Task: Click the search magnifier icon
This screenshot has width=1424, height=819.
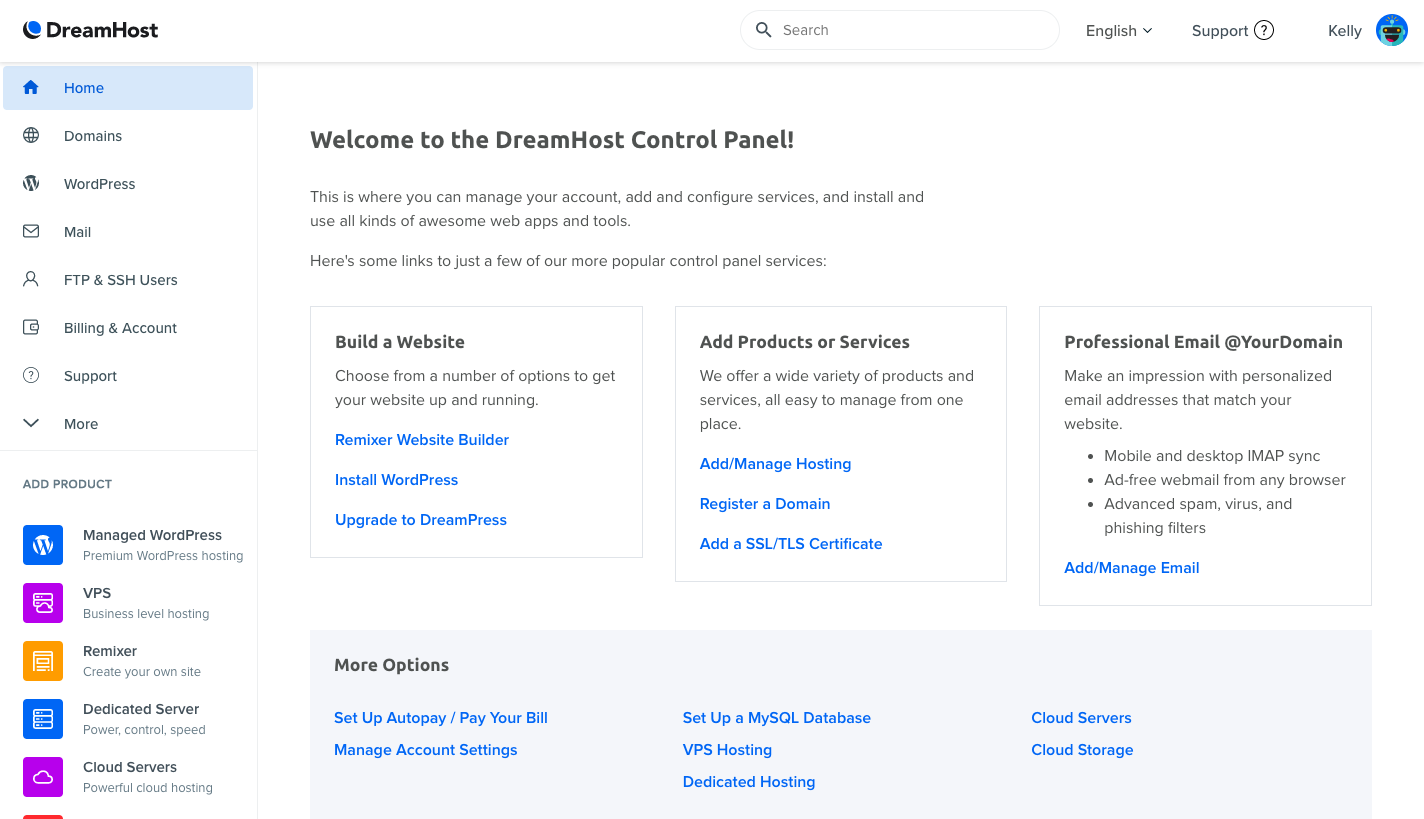Action: (764, 30)
